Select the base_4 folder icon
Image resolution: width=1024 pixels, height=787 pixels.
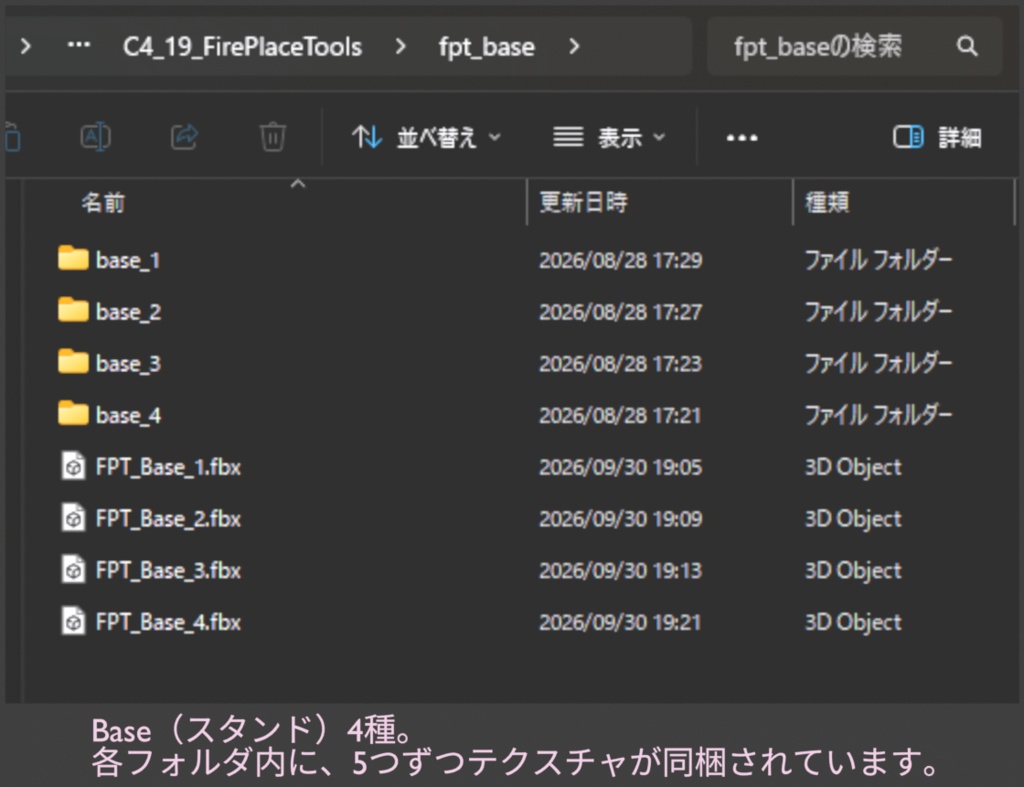(x=73, y=413)
